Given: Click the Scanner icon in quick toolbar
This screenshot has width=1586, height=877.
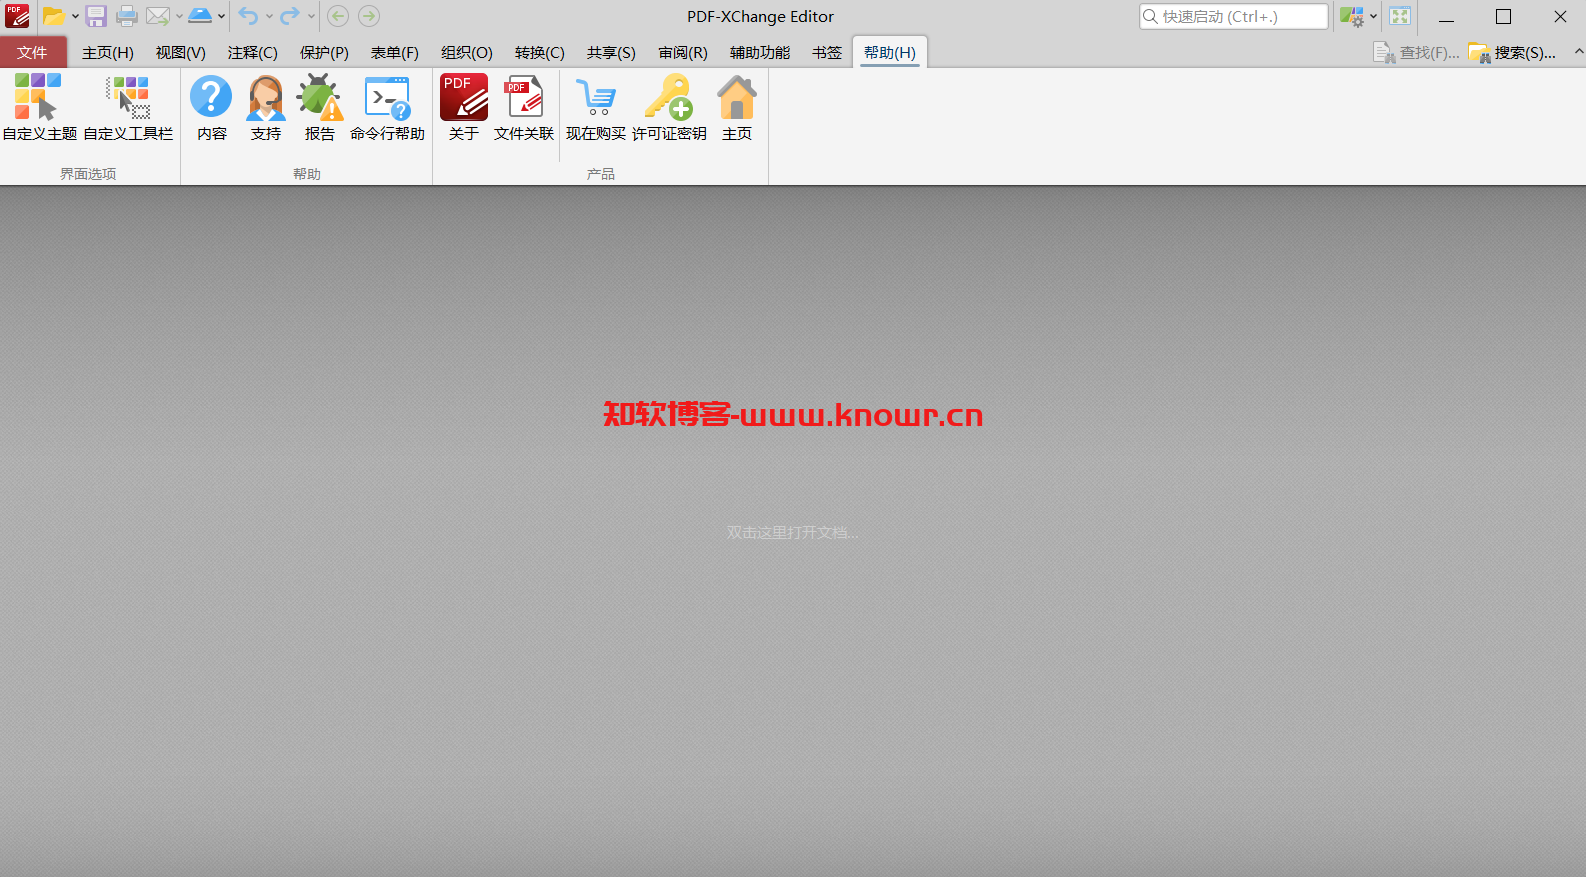Looking at the screenshot, I should (x=200, y=16).
